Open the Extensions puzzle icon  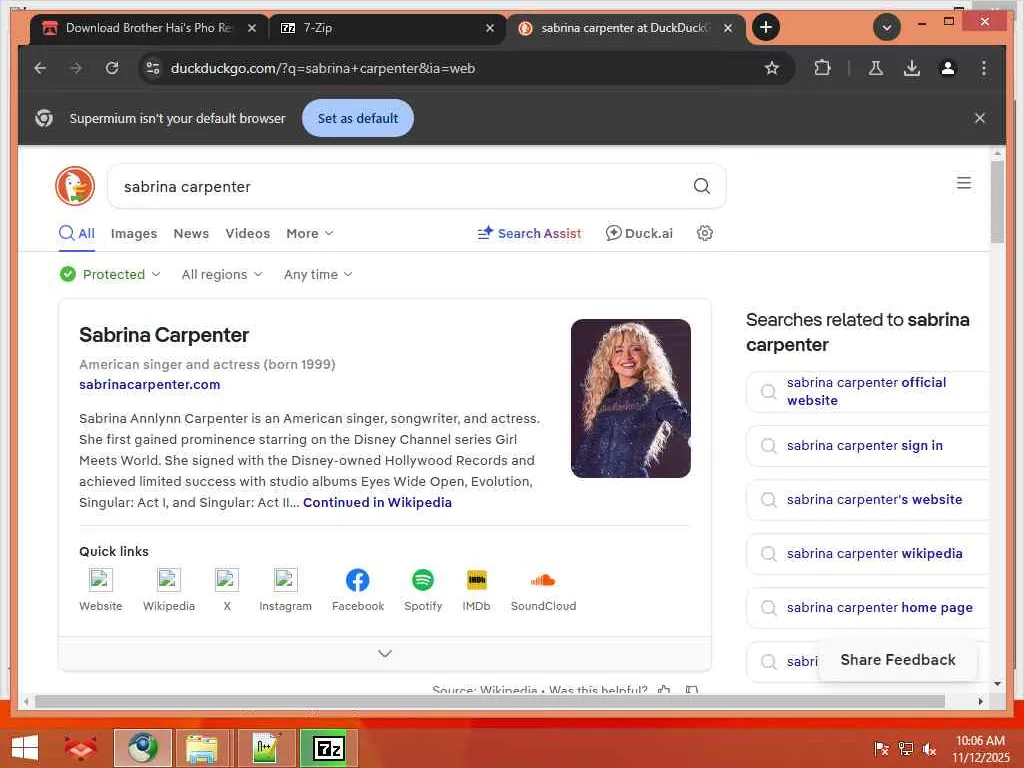(x=822, y=68)
